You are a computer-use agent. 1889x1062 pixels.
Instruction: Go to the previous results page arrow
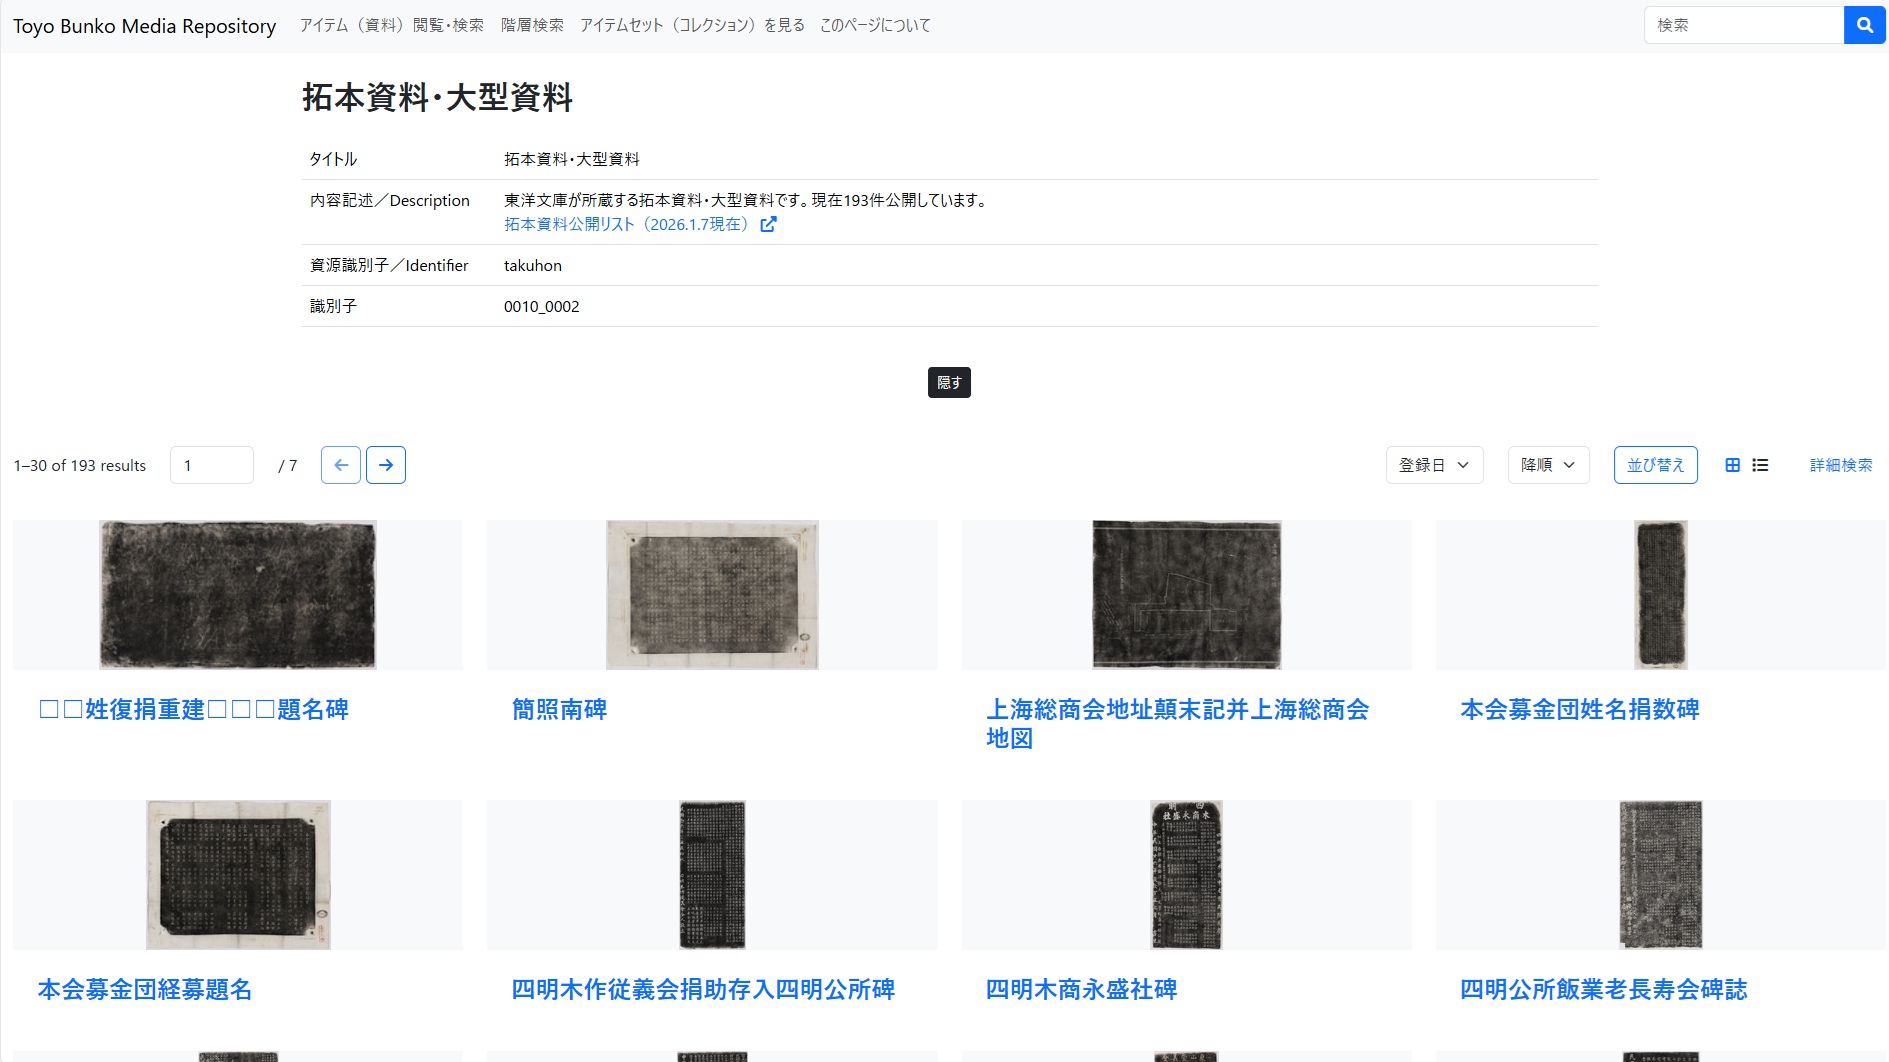(x=341, y=464)
